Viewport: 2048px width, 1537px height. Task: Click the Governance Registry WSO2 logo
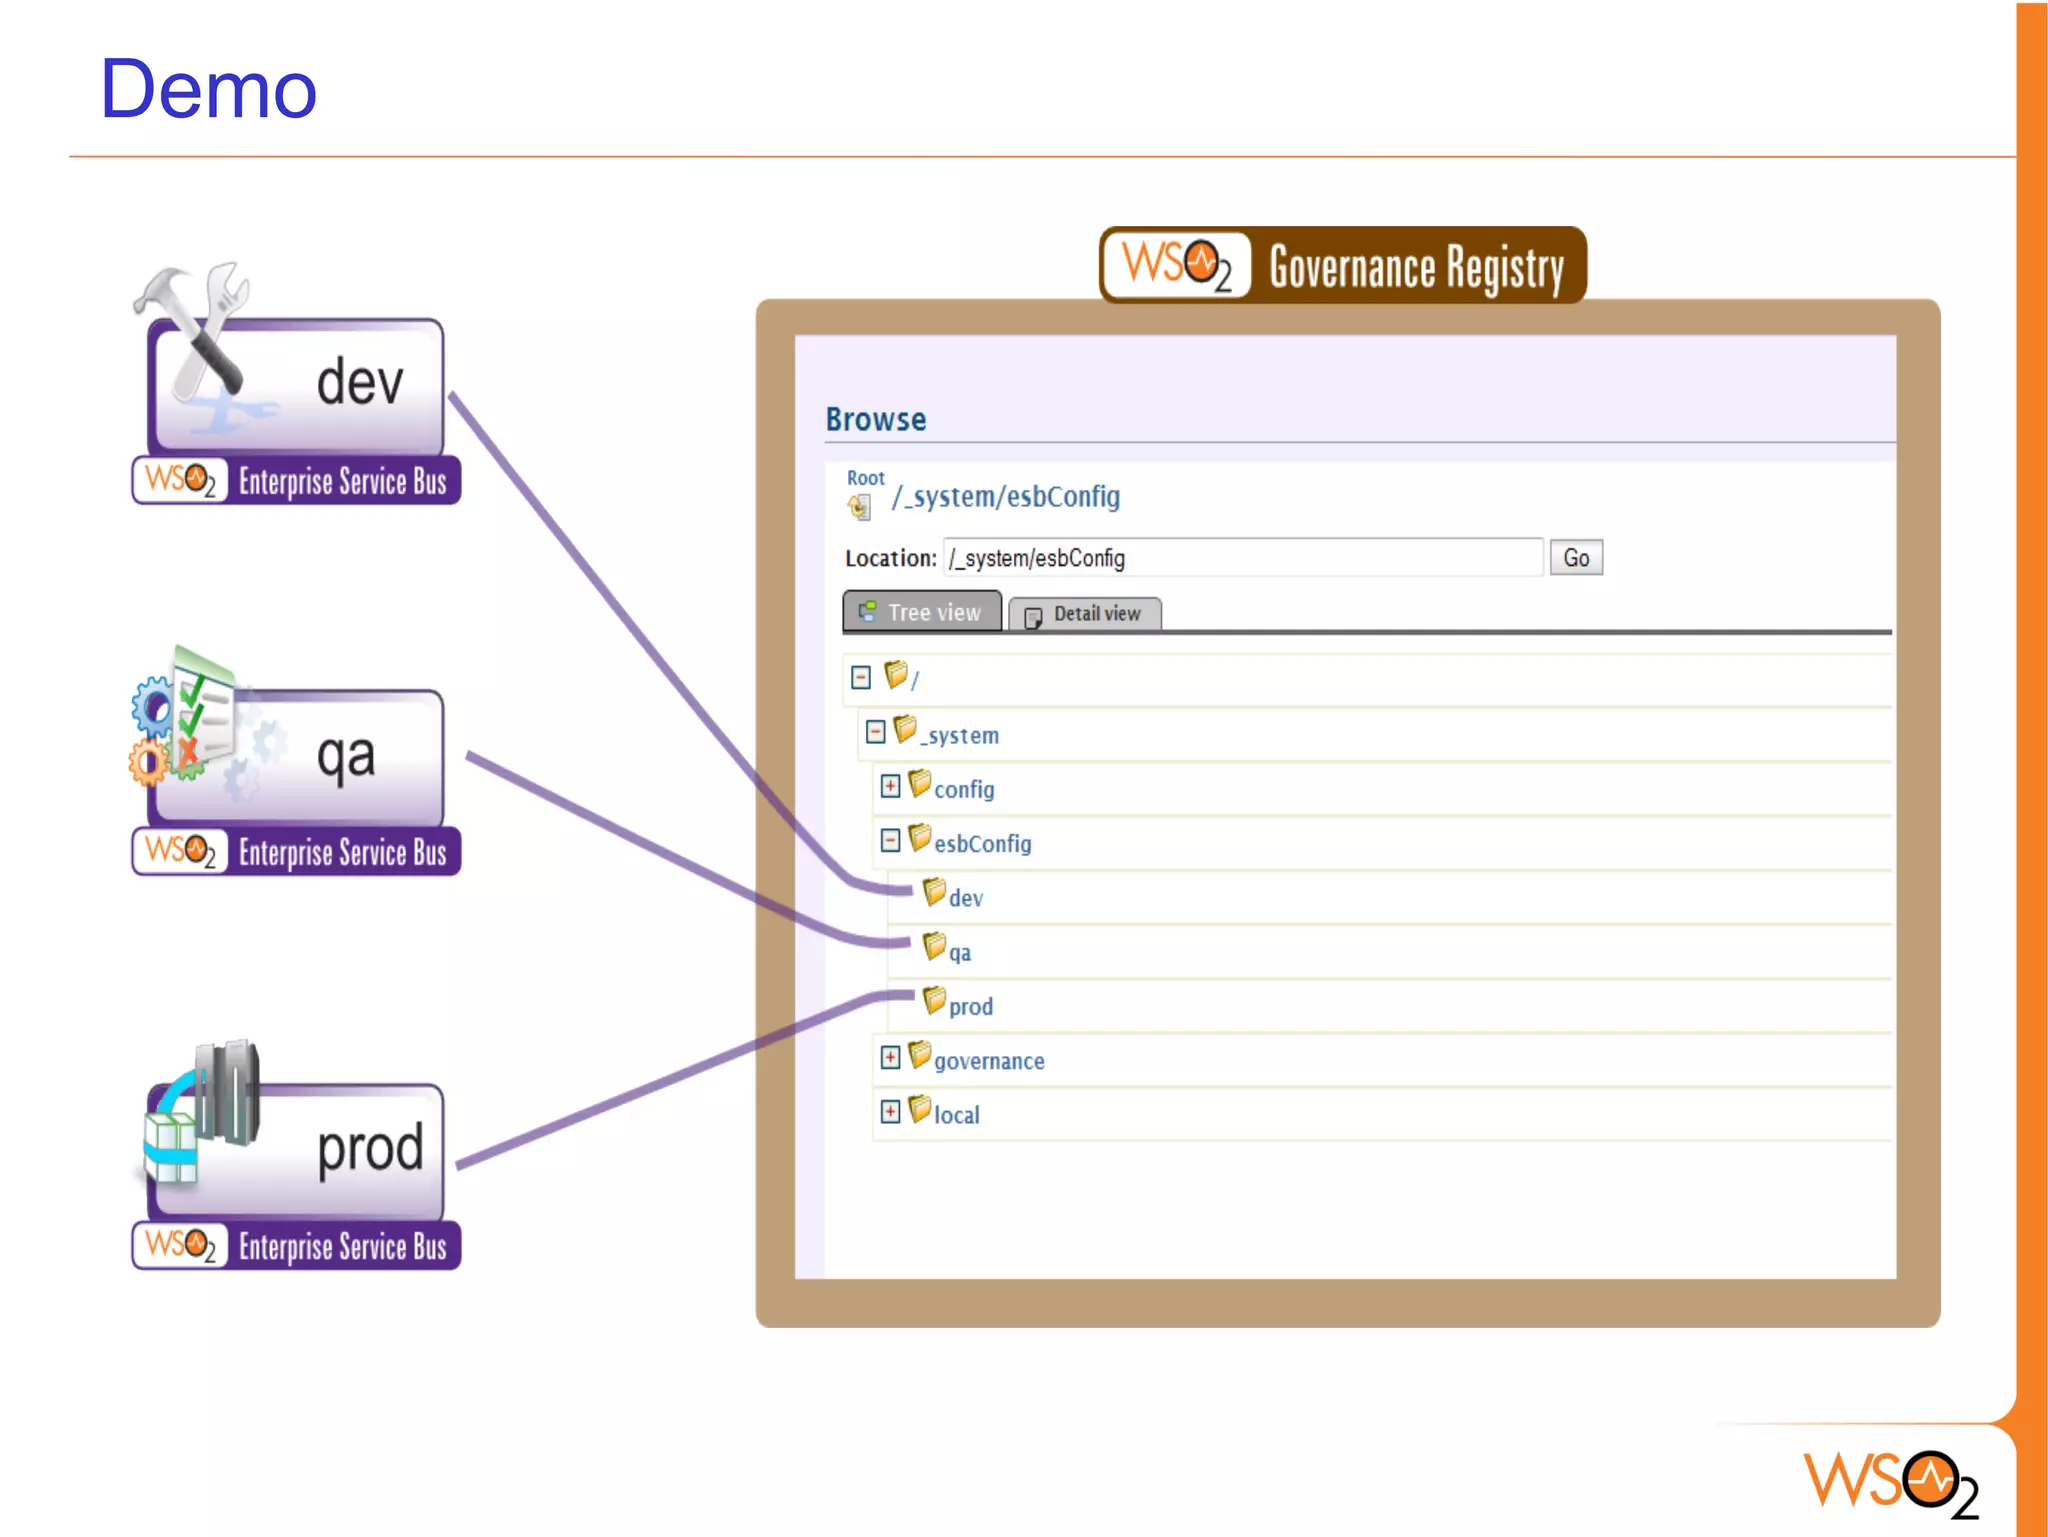click(1177, 266)
